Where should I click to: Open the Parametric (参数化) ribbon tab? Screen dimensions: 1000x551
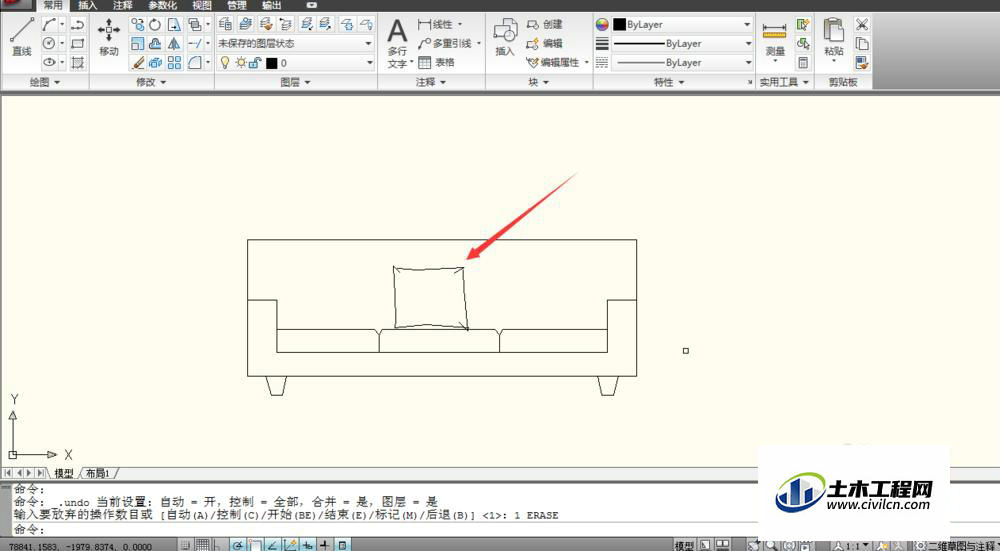[162, 5]
